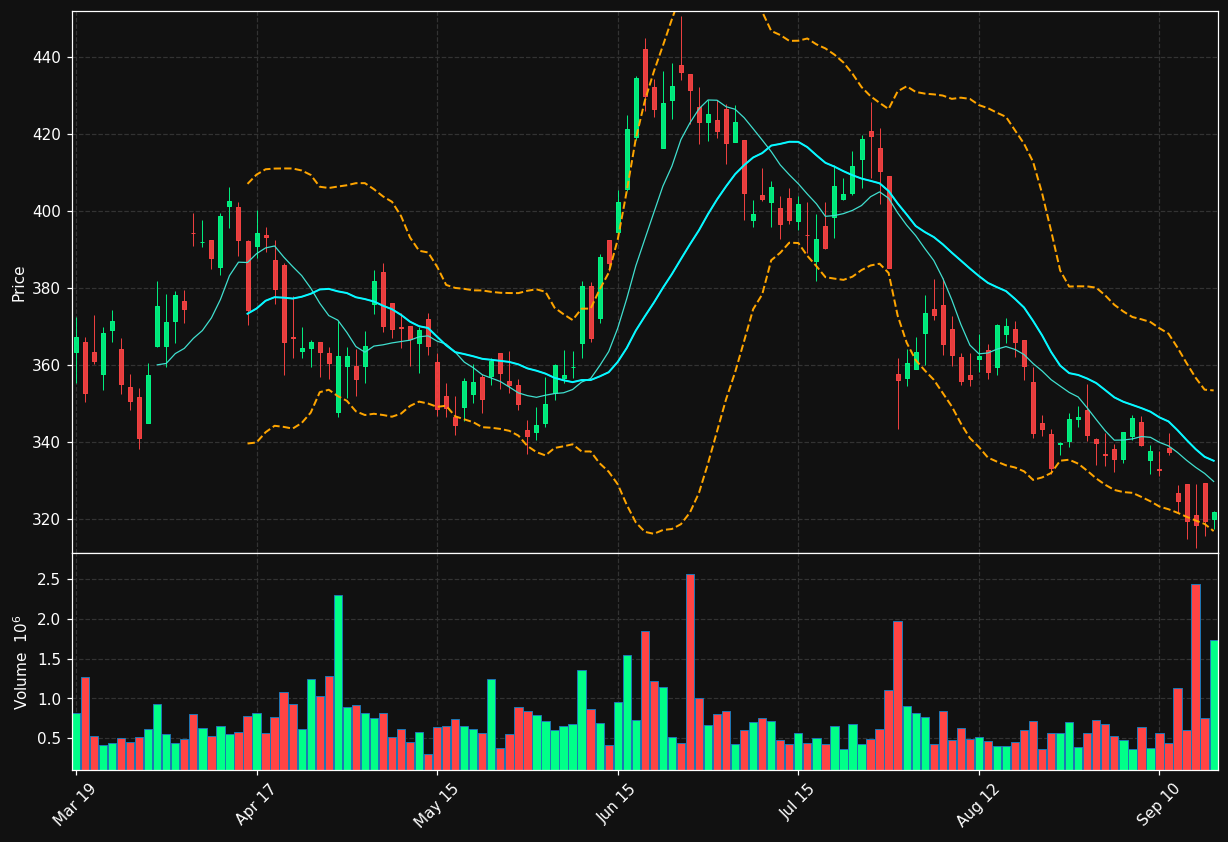
Task: Select the 420 price tick label
Action: click(x=46, y=135)
